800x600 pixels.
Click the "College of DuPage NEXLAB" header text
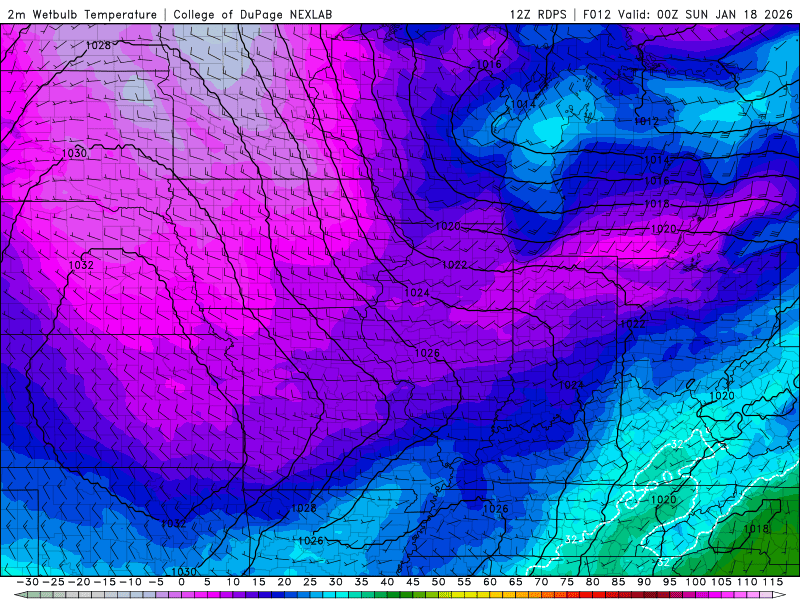click(x=253, y=14)
